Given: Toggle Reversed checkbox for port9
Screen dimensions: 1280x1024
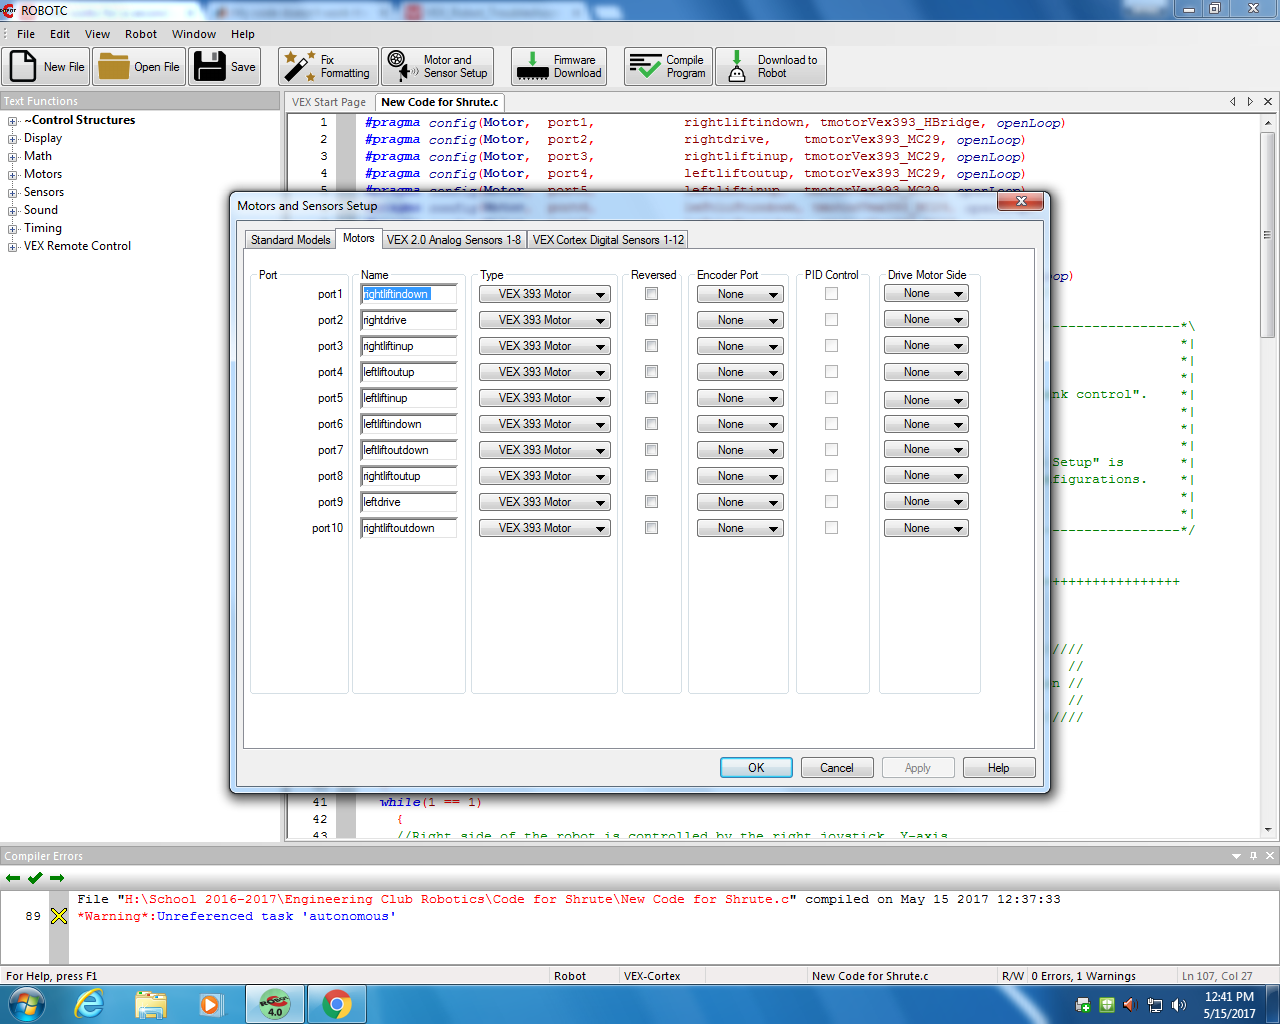Looking at the screenshot, I should (x=652, y=502).
